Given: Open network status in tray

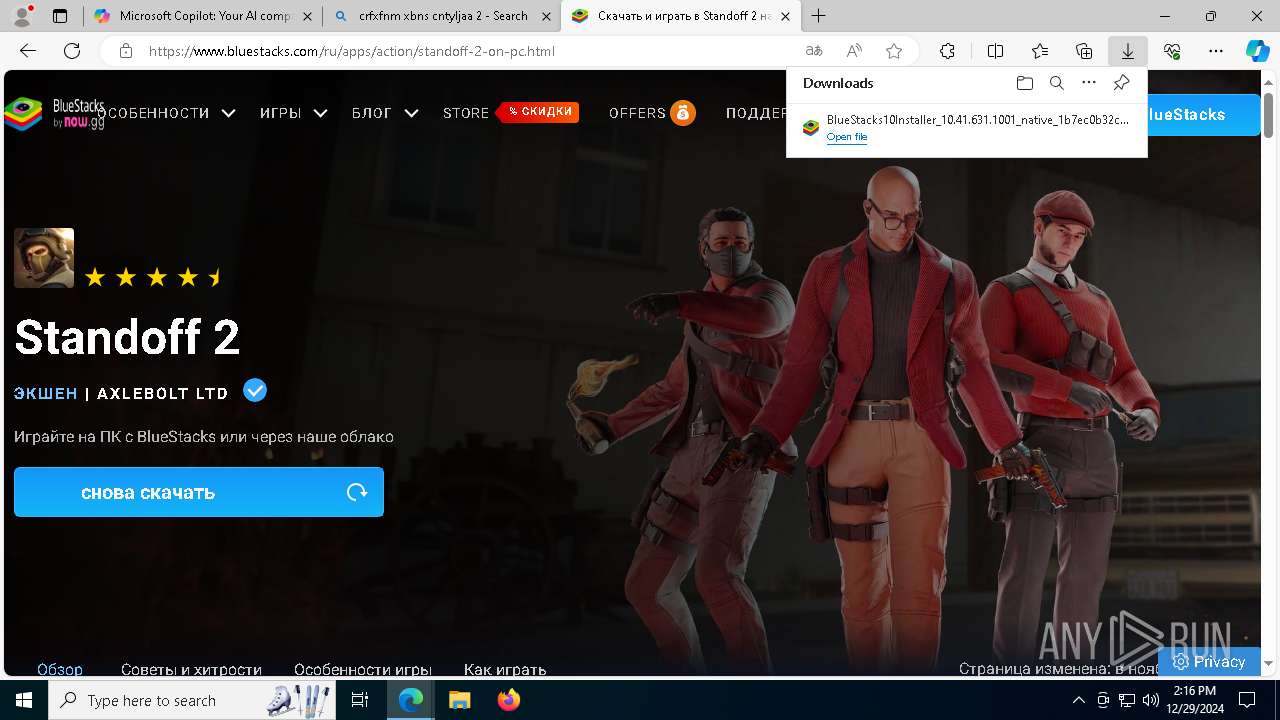Looking at the screenshot, I should pyautogui.click(x=1127, y=700).
